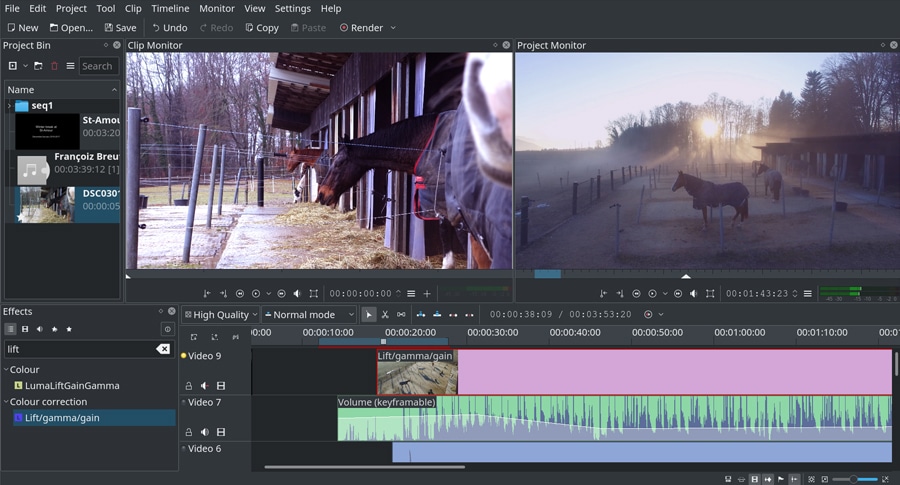This screenshot has height=485, width=900.
Task: Click the Render button
Action: (361, 28)
